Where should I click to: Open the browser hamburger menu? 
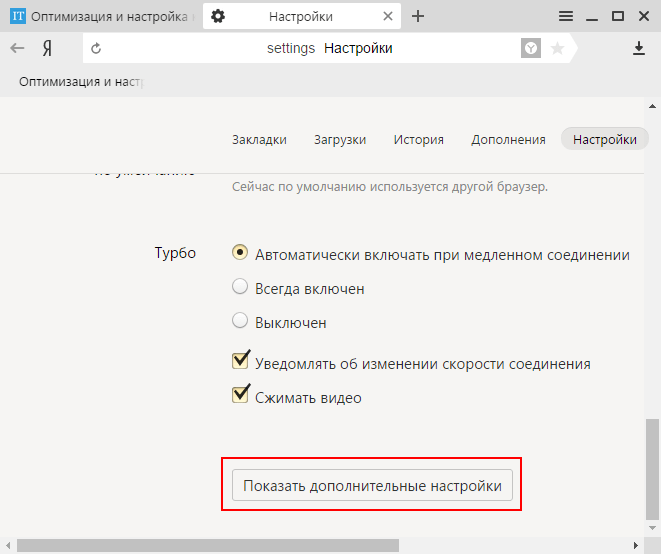point(566,16)
